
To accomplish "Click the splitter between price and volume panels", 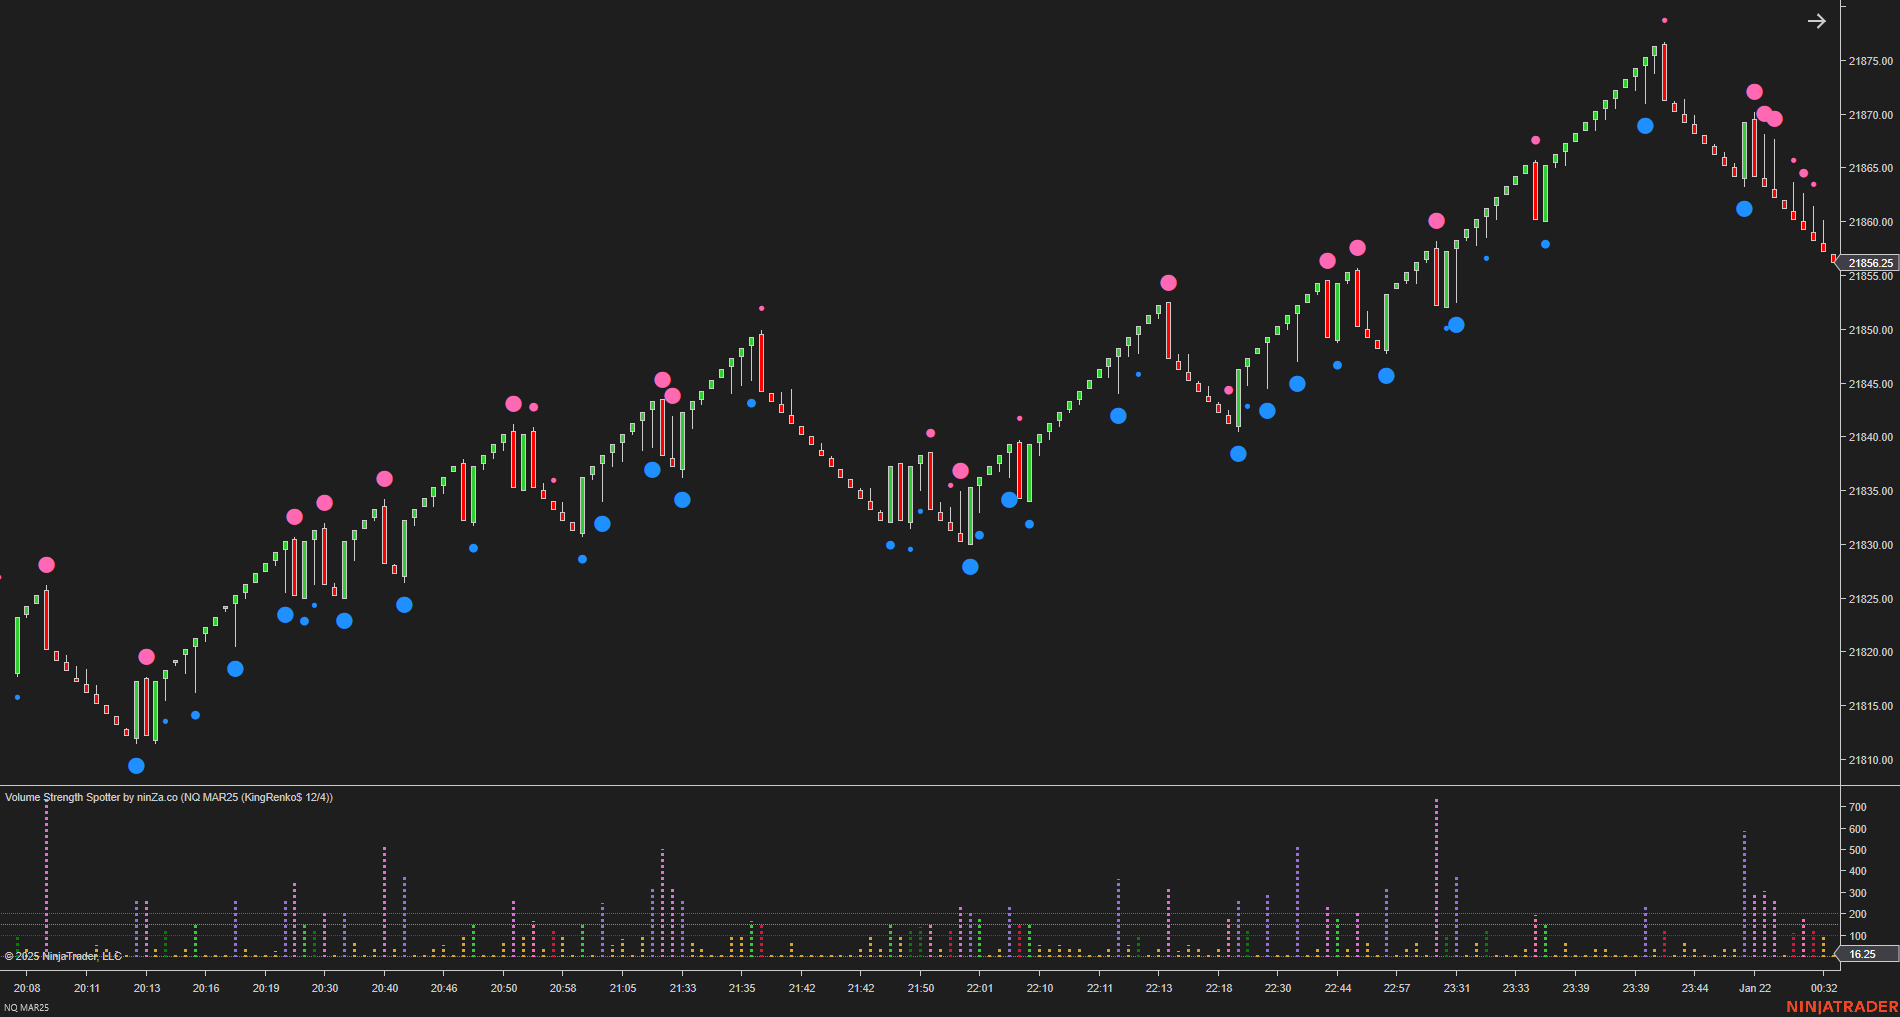I will pos(950,788).
